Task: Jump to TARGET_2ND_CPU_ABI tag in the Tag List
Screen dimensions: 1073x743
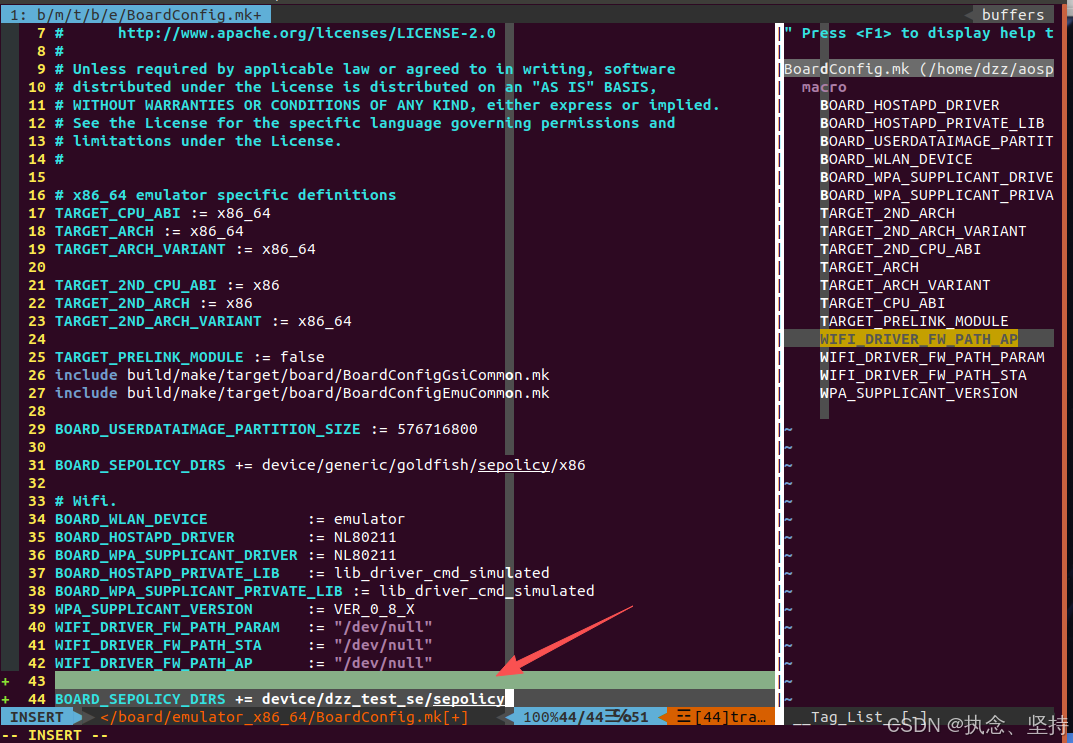Action: point(901,249)
